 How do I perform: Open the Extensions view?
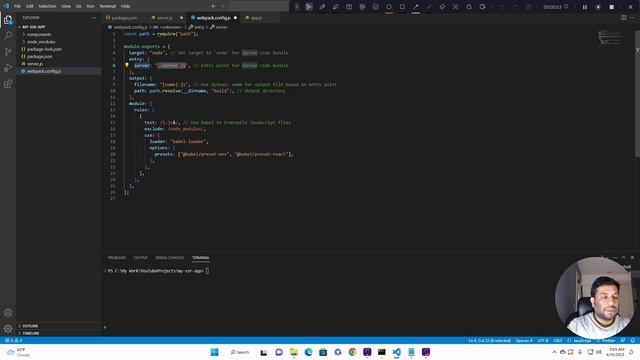click(8, 84)
